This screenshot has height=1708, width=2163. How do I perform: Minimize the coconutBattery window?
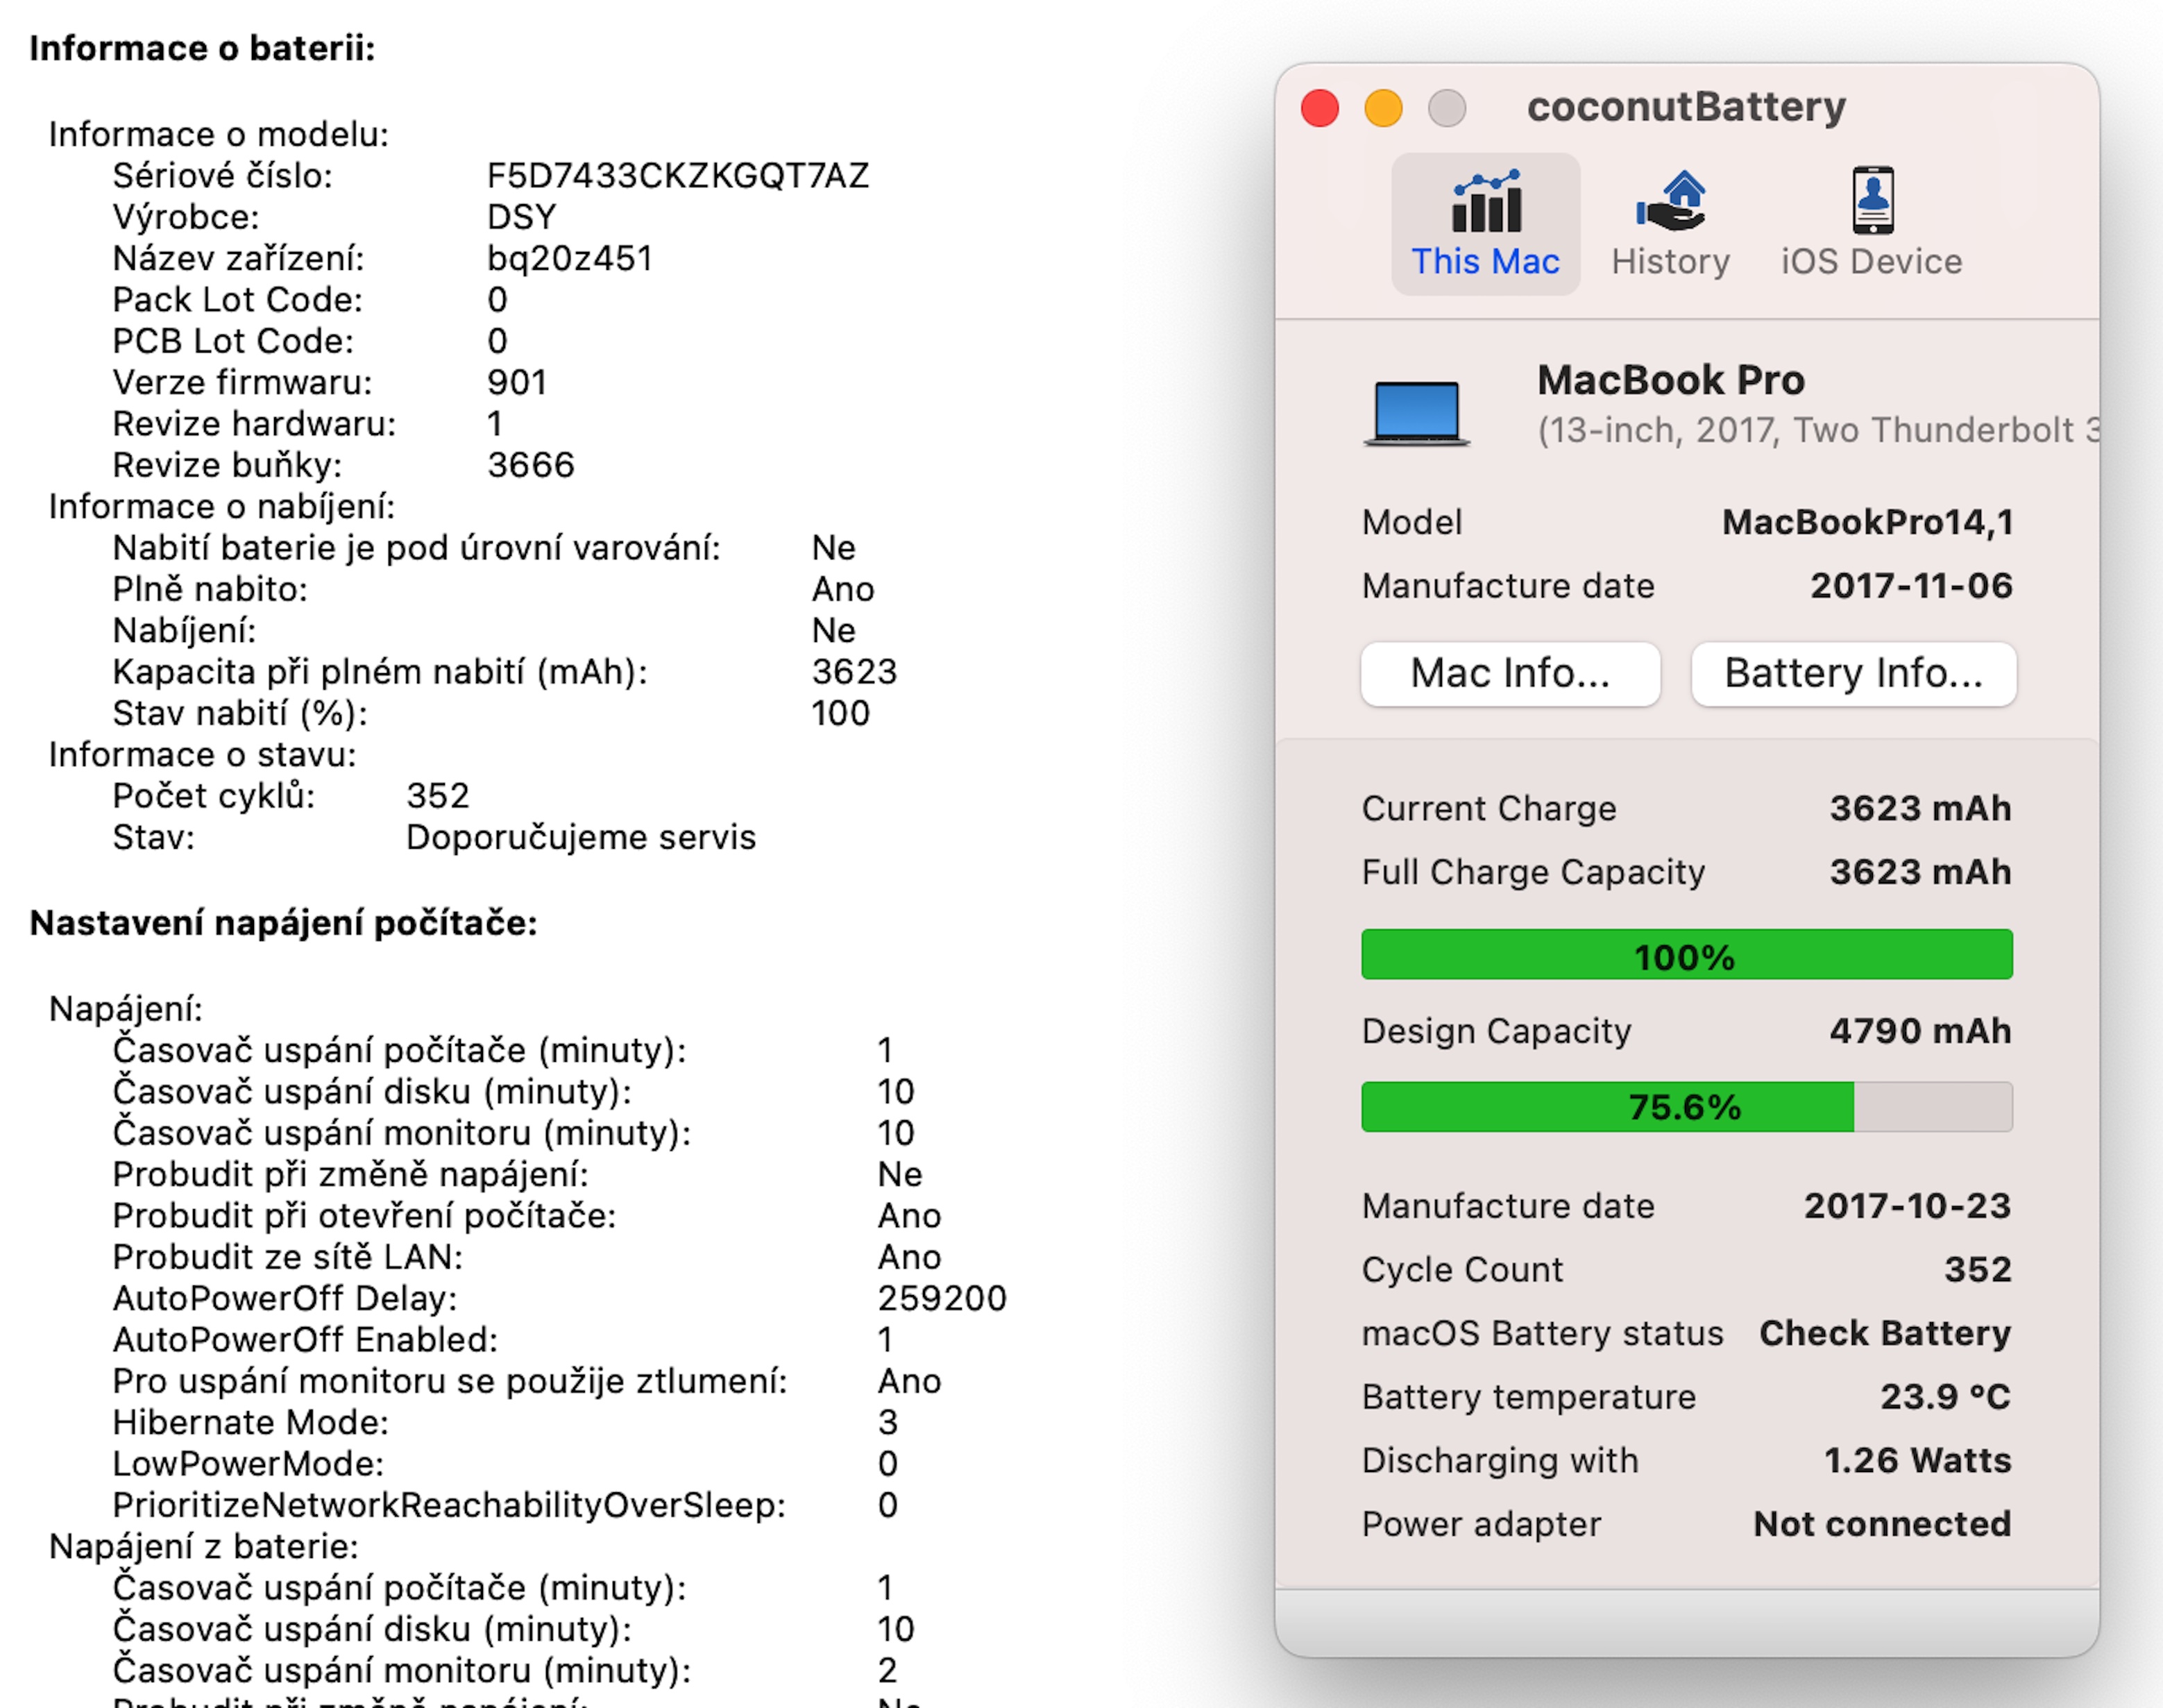(1383, 108)
